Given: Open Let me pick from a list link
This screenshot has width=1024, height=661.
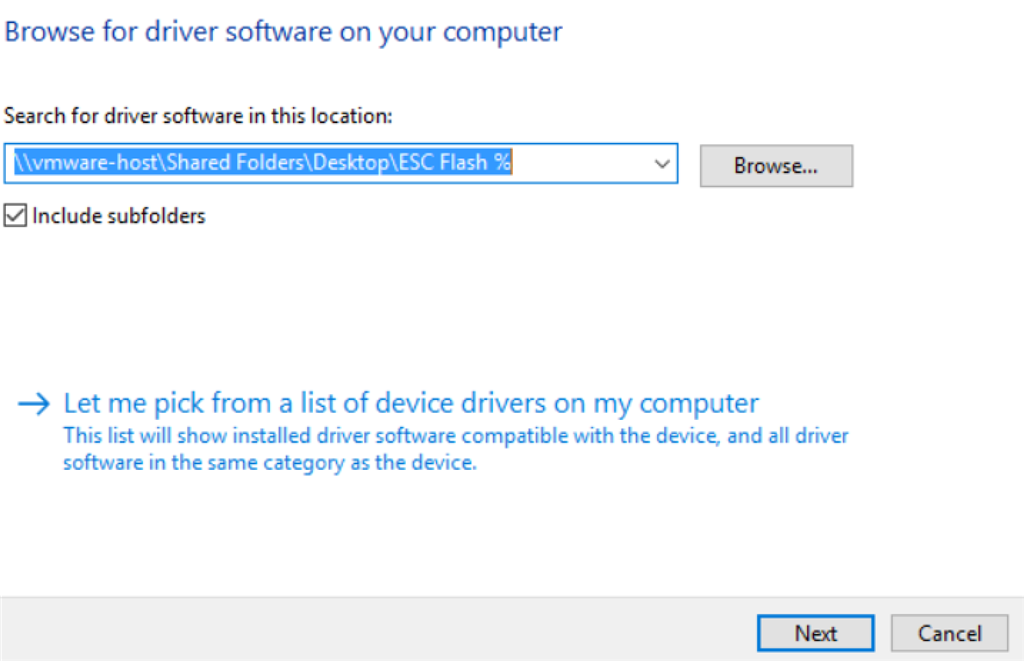Looking at the screenshot, I should 411,404.
